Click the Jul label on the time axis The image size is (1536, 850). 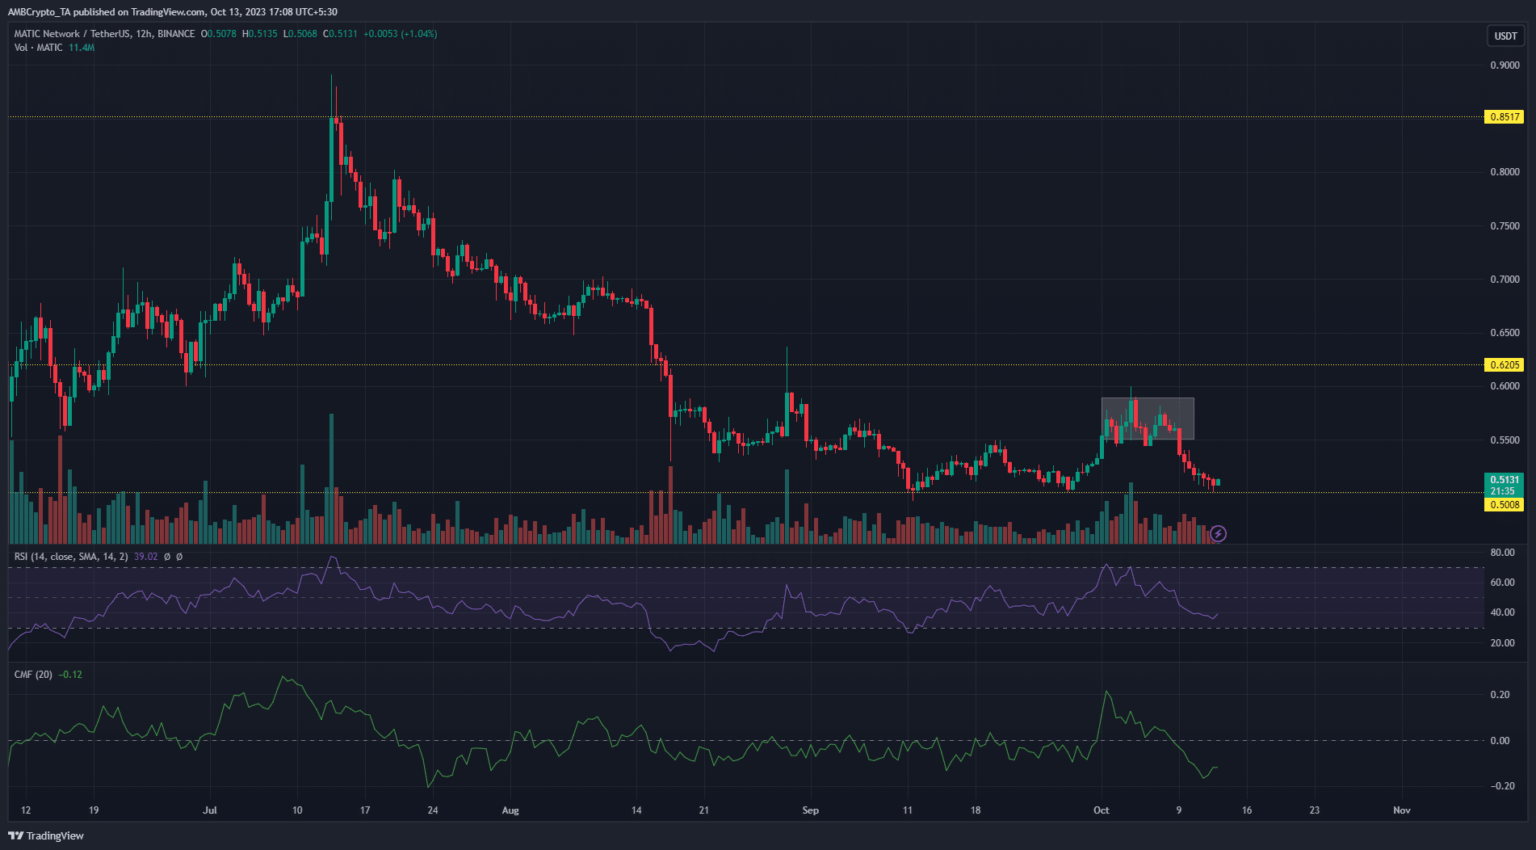pos(210,810)
